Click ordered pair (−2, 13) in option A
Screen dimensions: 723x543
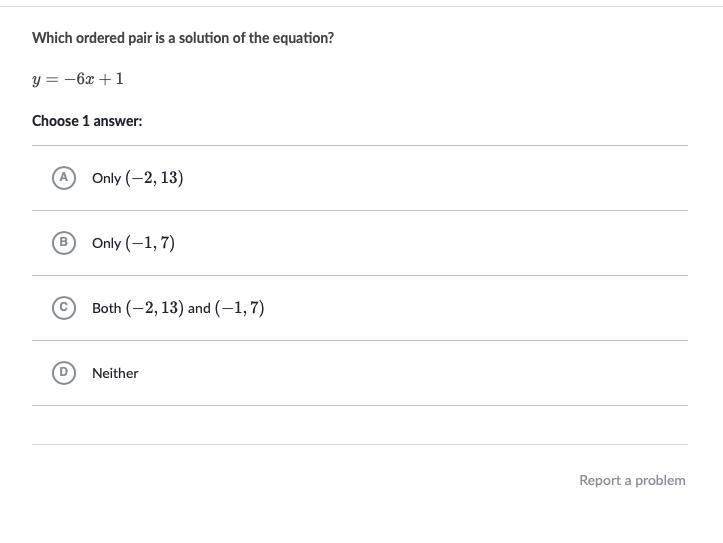(154, 178)
